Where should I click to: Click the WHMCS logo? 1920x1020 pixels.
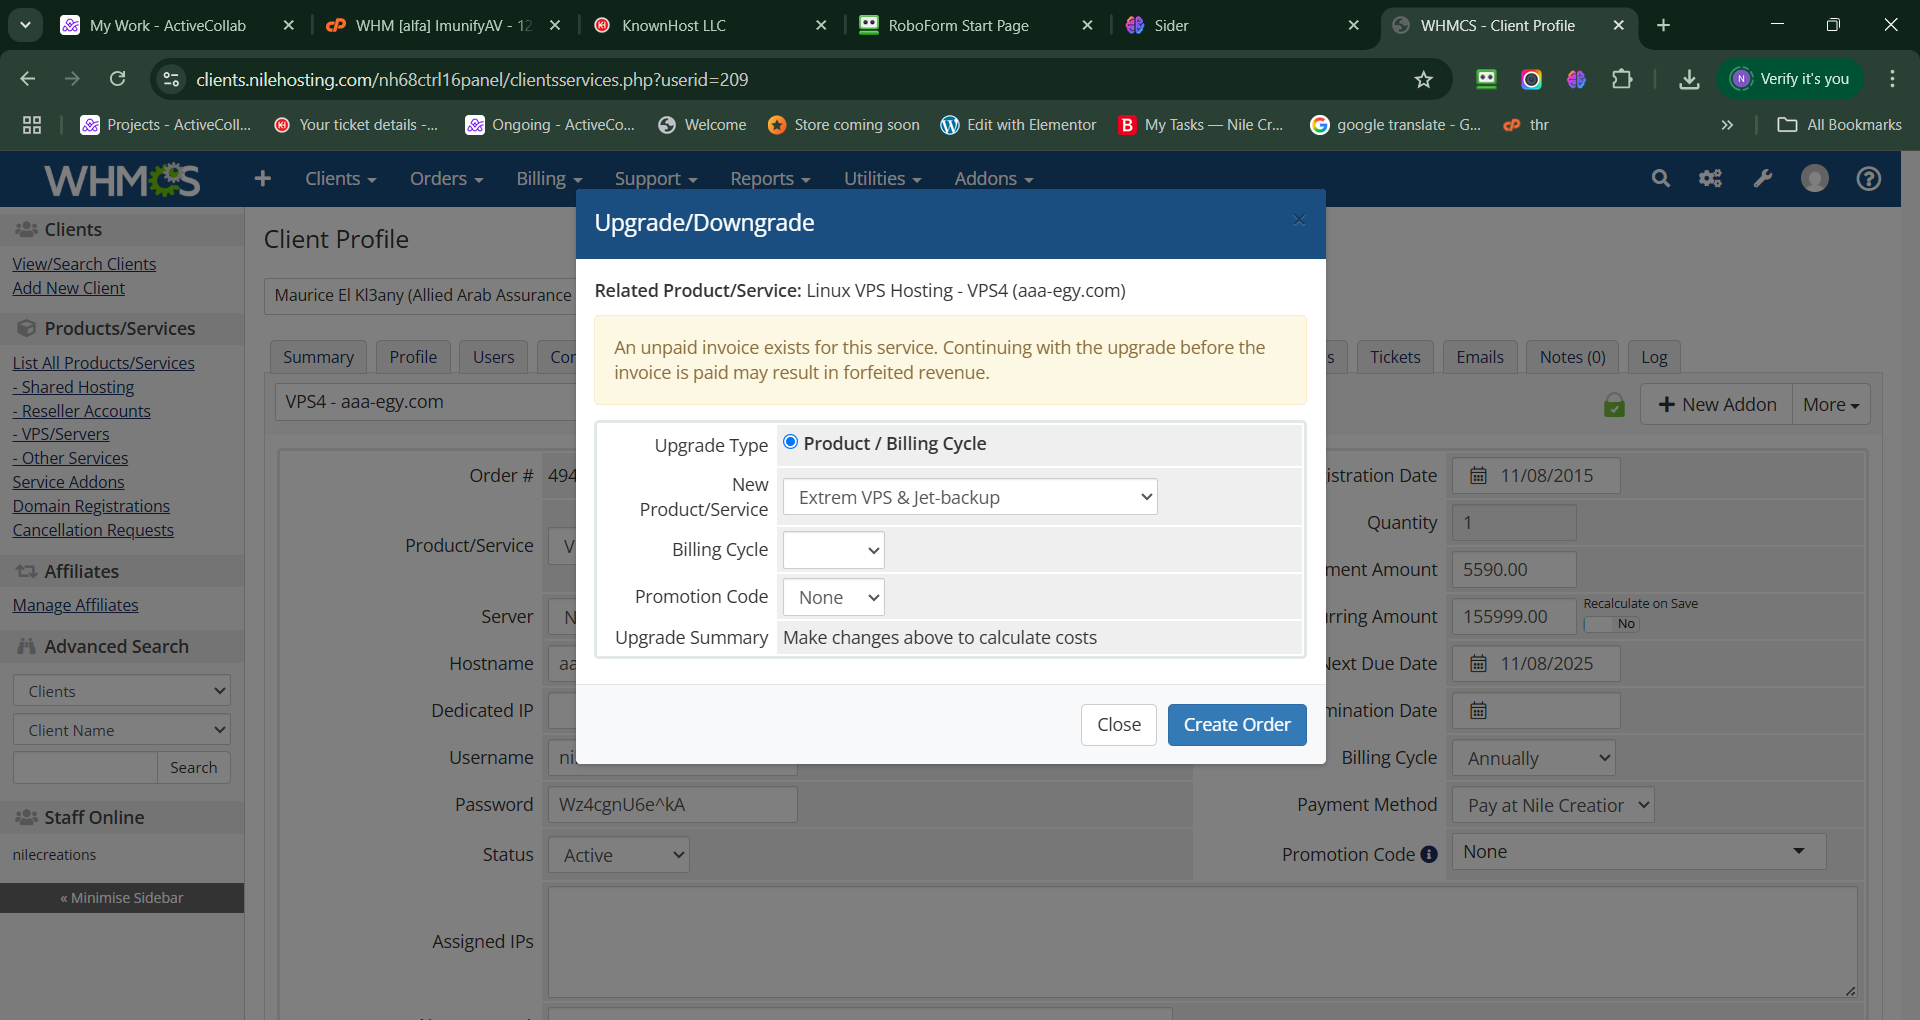pyautogui.click(x=122, y=179)
